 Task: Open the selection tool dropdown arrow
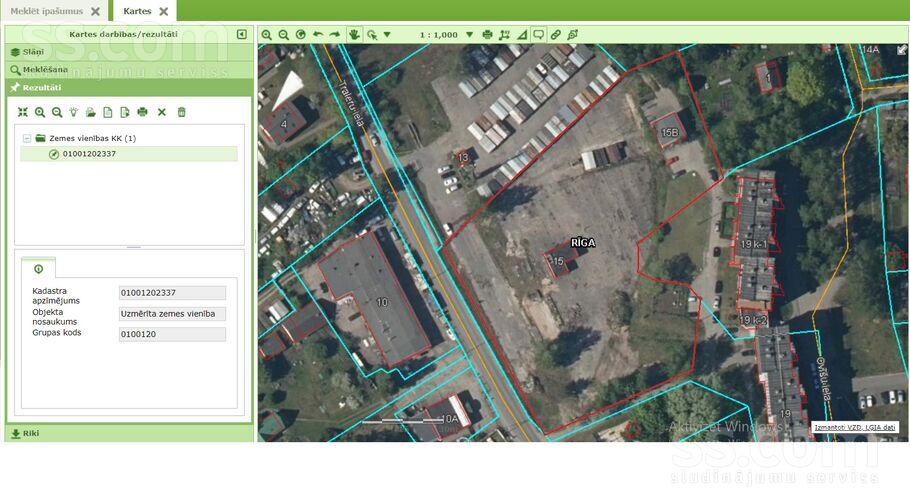387,35
